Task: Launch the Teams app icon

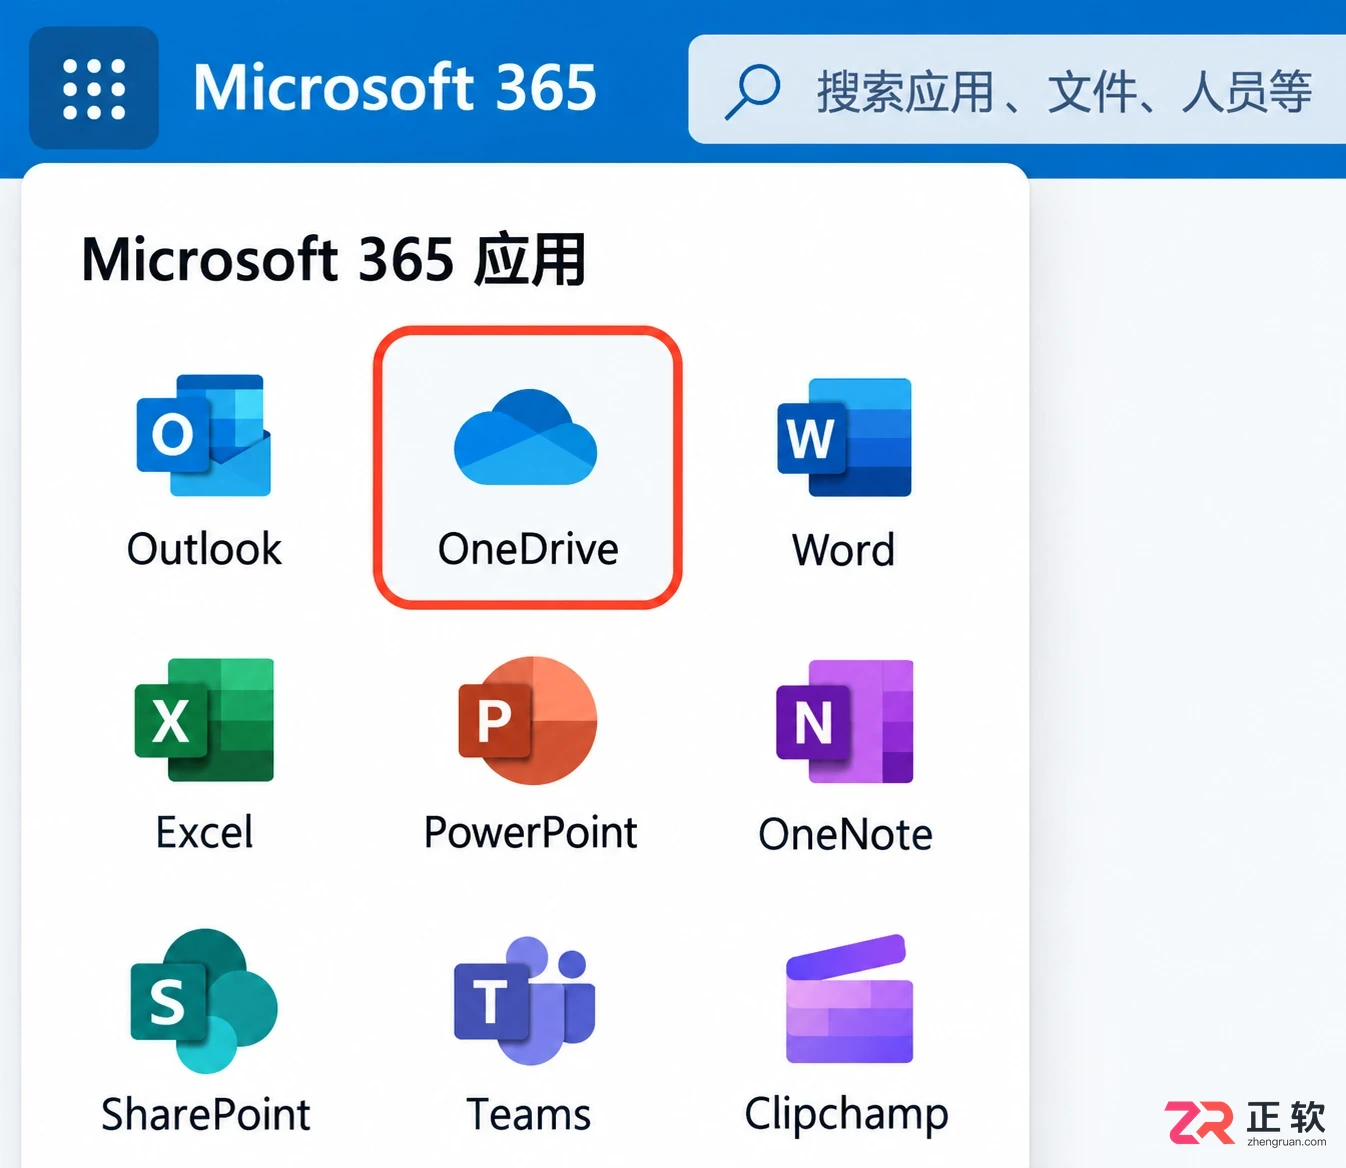Action: pyautogui.click(x=526, y=1001)
